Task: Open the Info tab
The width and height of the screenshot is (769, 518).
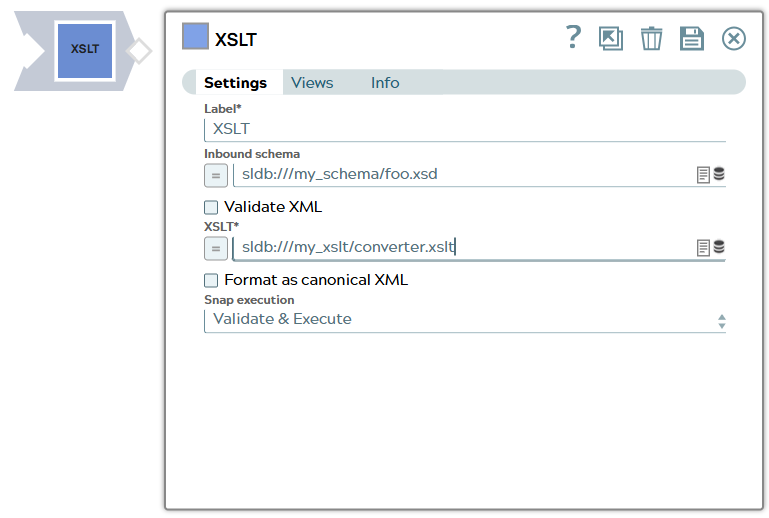Action: (385, 83)
